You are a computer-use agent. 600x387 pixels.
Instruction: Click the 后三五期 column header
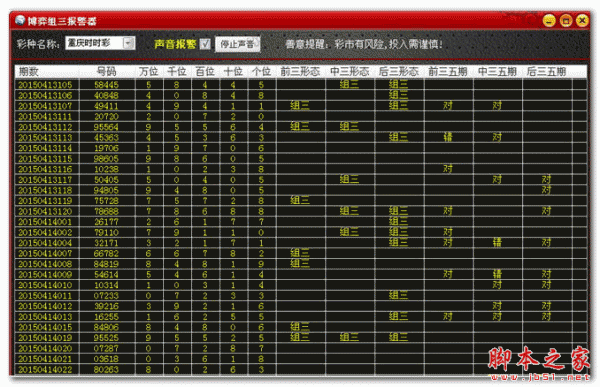click(x=547, y=72)
